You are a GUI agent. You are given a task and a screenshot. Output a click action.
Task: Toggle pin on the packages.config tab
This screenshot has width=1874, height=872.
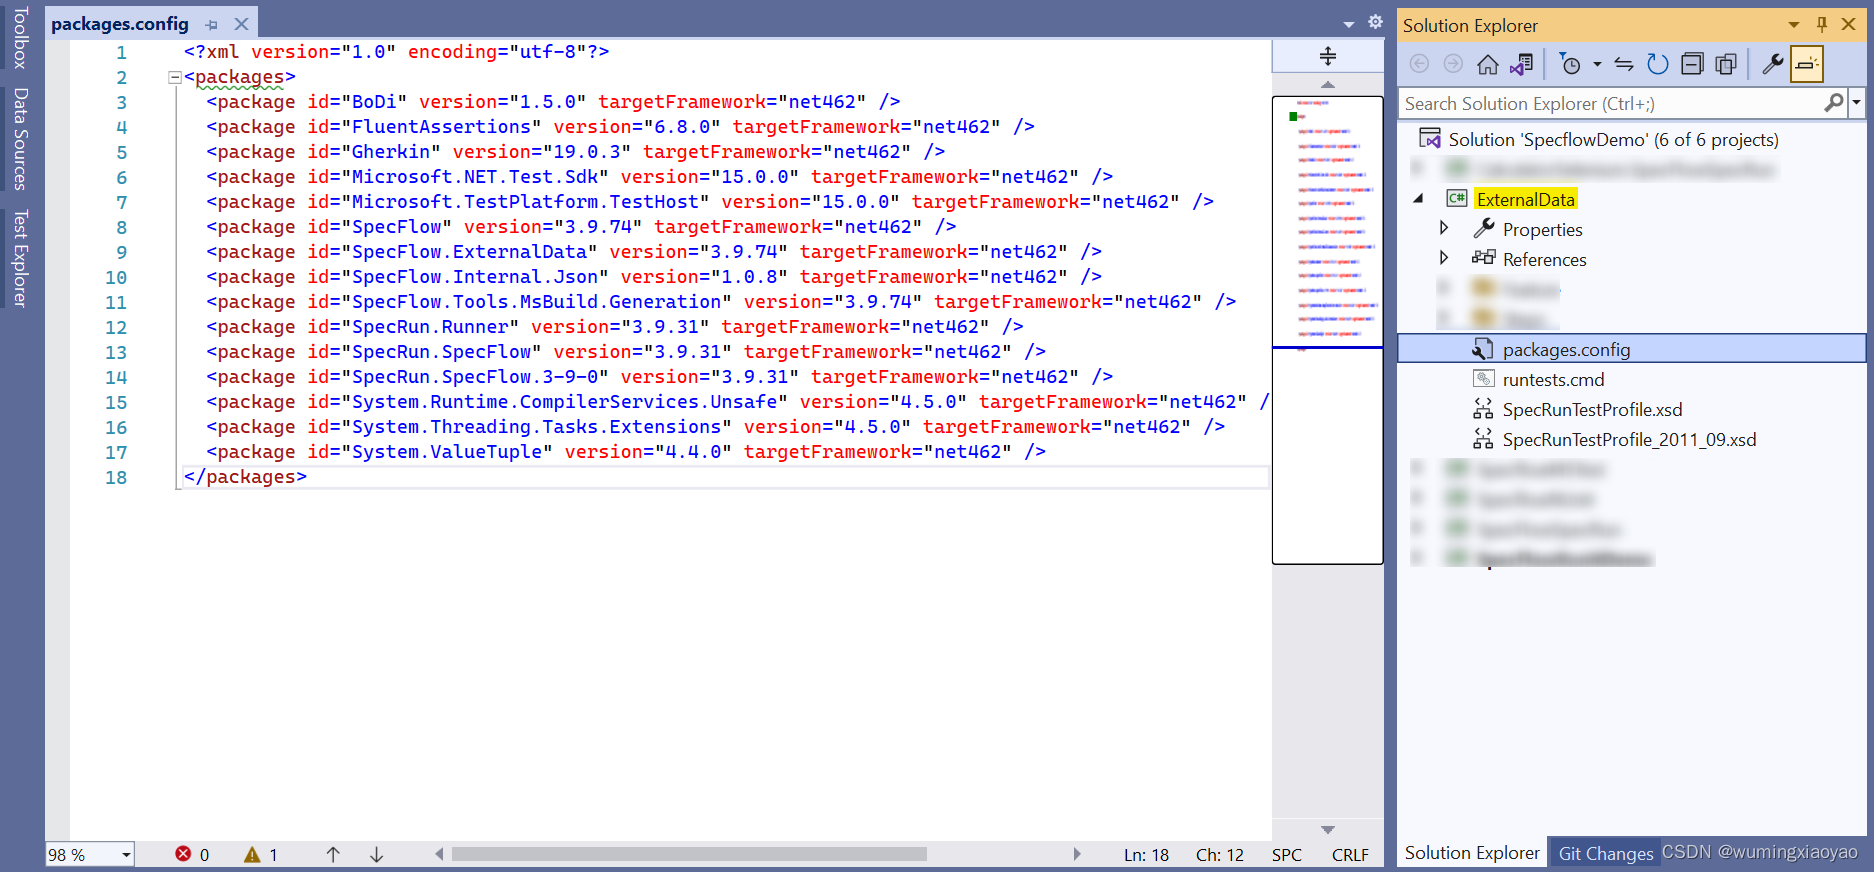(211, 24)
